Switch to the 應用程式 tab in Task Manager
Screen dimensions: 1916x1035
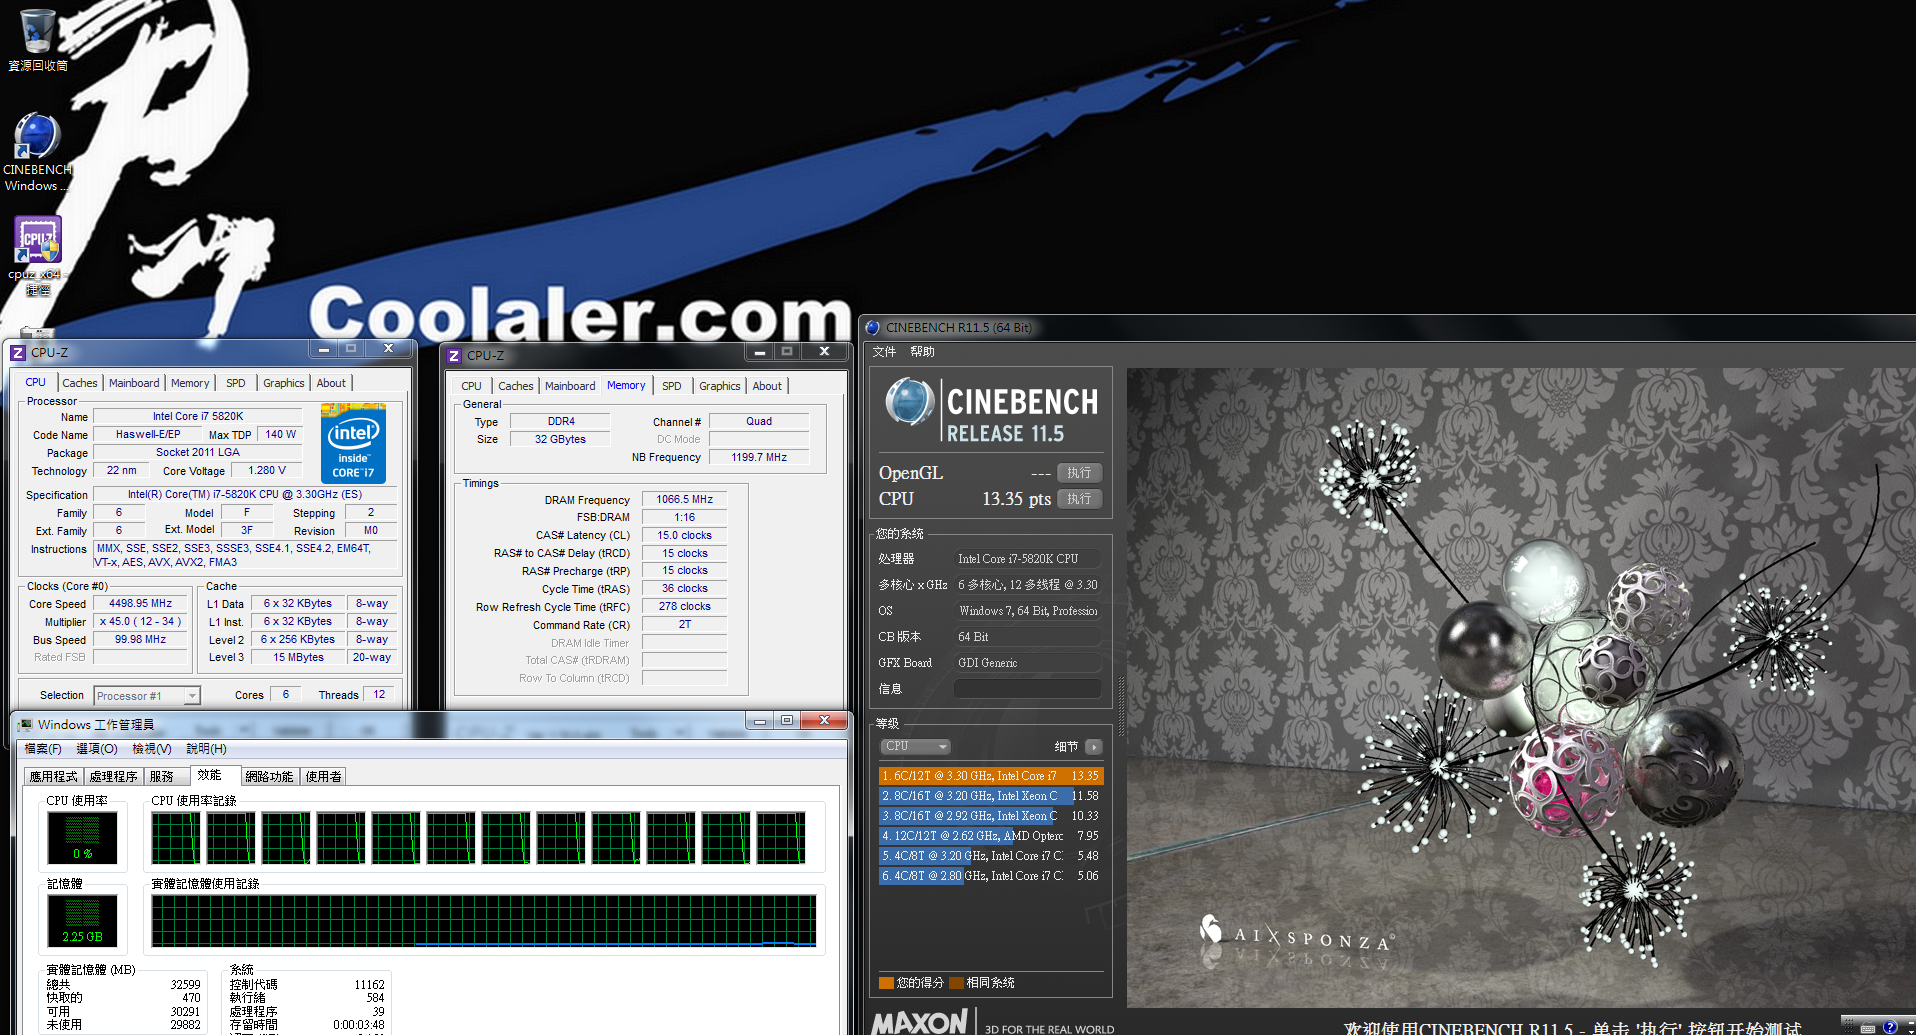pos(54,777)
